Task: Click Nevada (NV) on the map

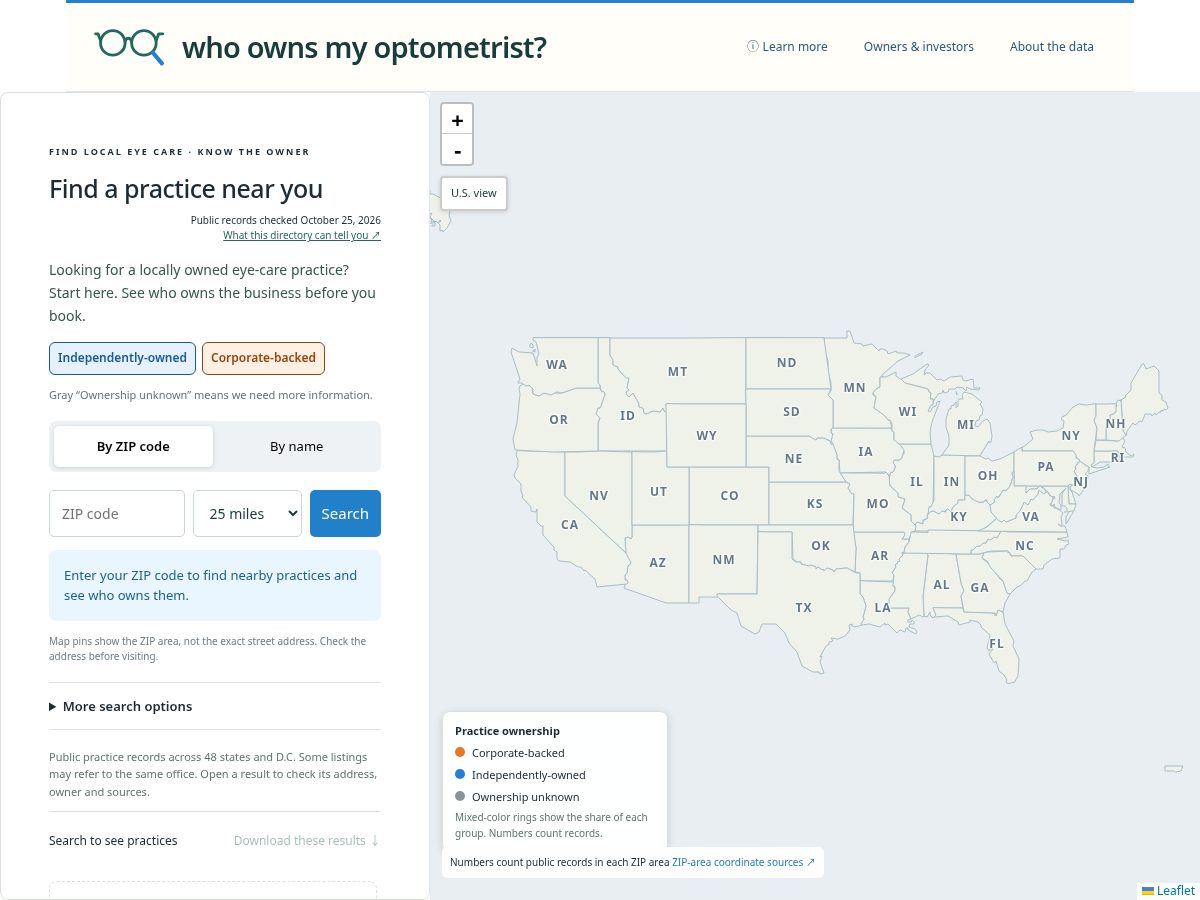Action: coord(599,496)
